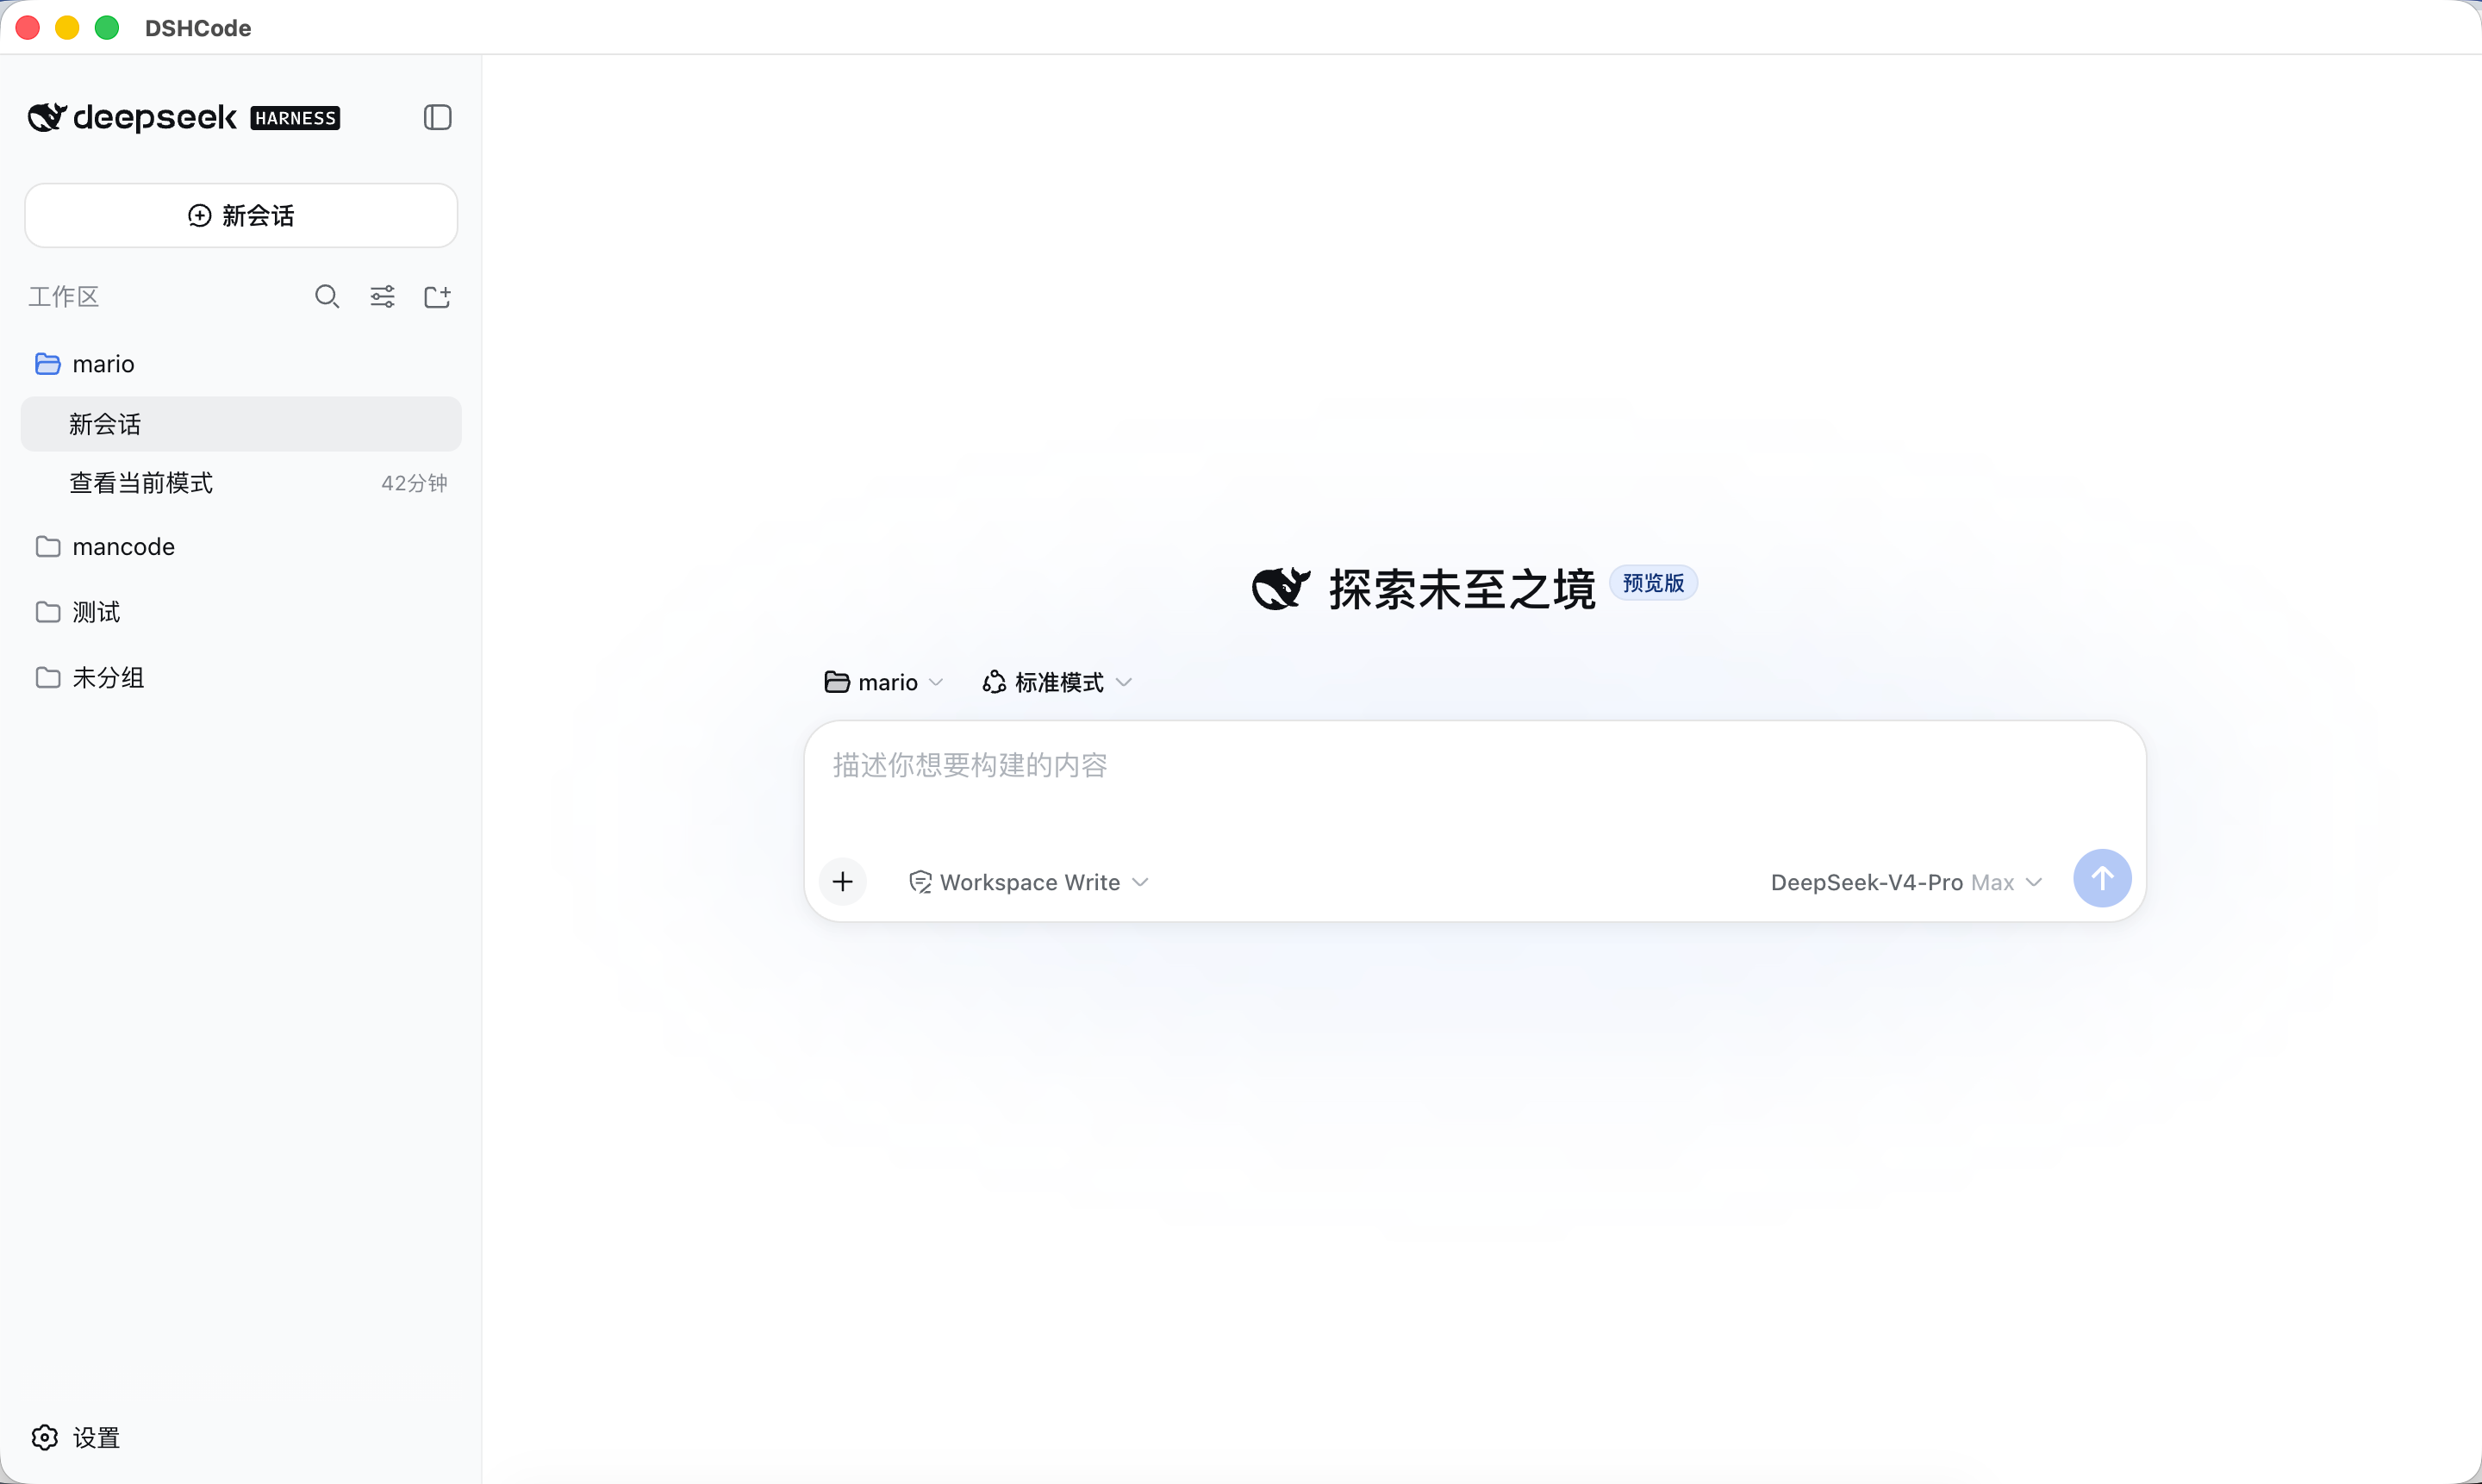Viewport: 2482px width, 1484px height.
Task: Click the 42分钟 timestamp text
Action: (x=414, y=483)
